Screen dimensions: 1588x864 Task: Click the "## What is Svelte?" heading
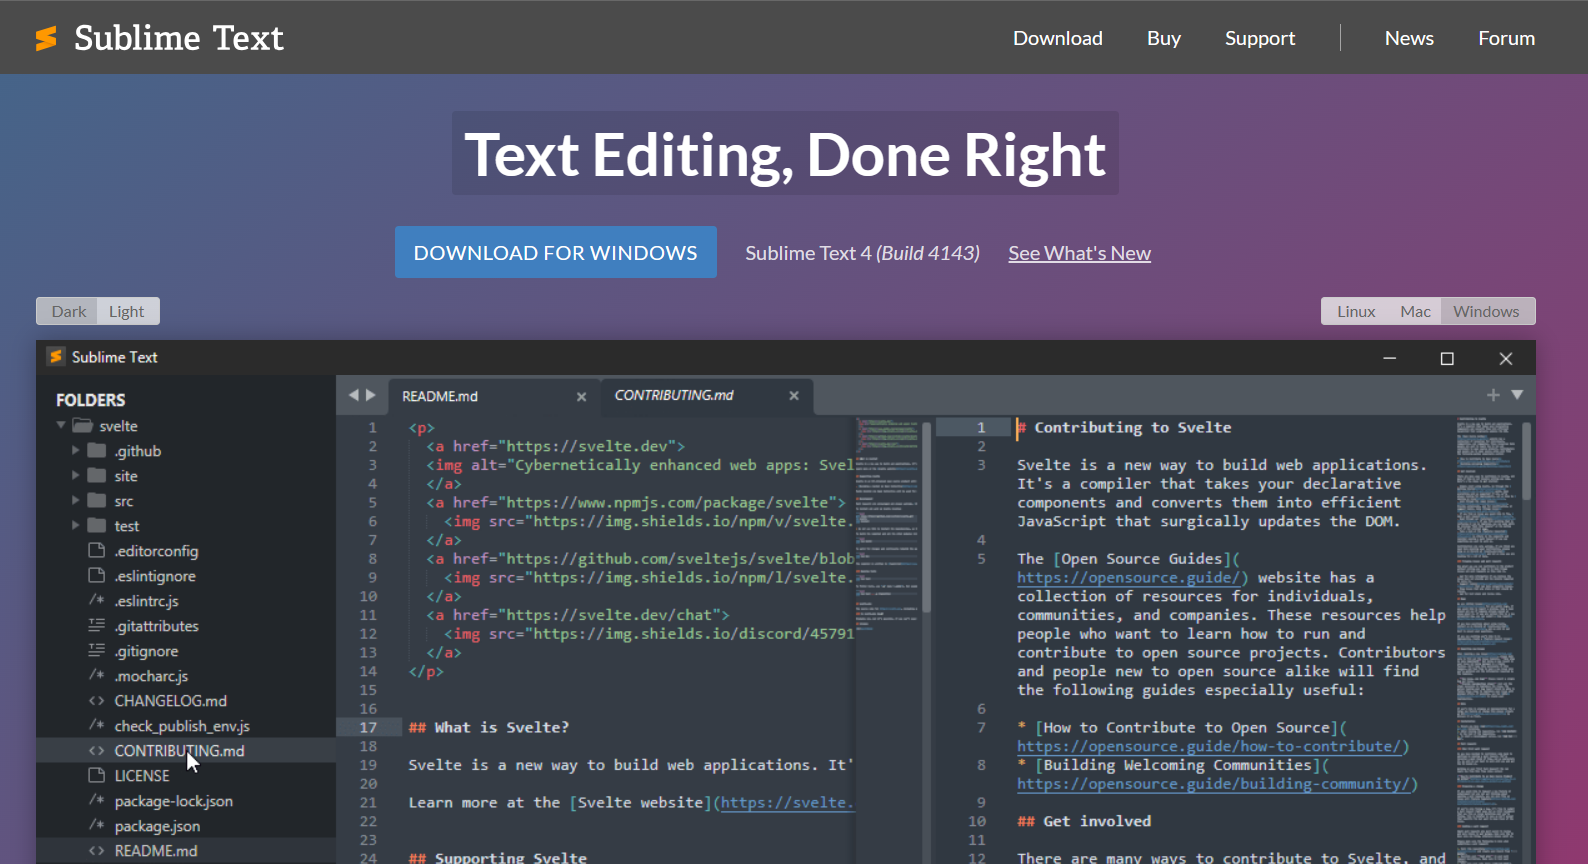[488, 727]
